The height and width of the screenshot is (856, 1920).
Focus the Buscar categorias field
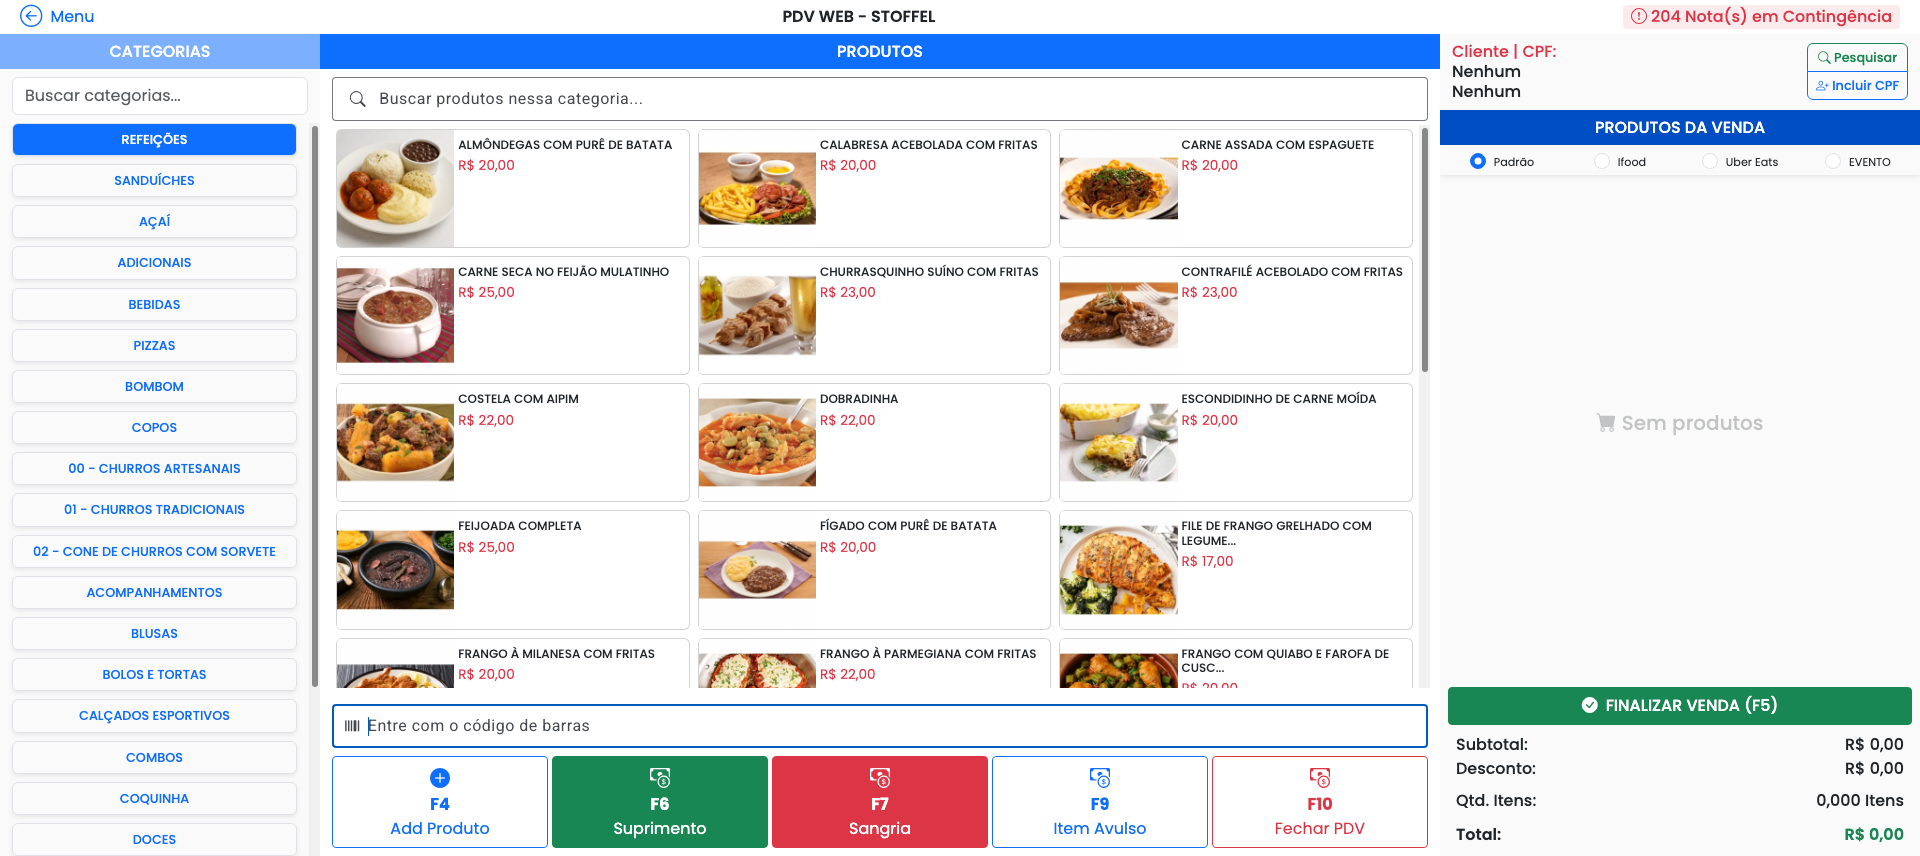point(160,96)
